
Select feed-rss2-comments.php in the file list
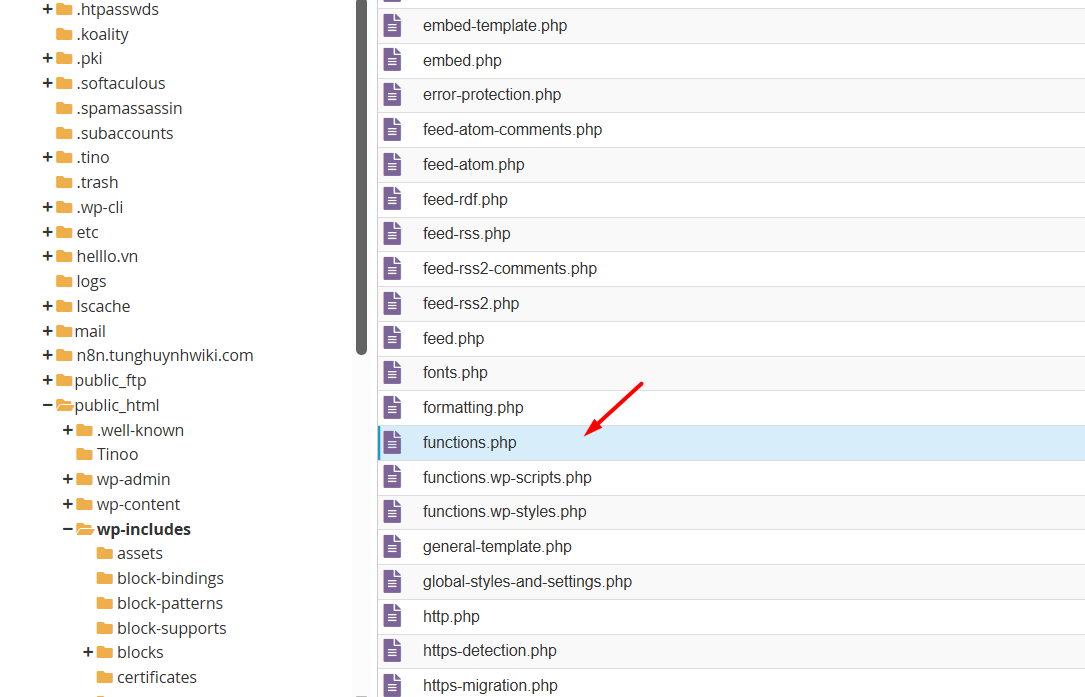[x=509, y=268]
